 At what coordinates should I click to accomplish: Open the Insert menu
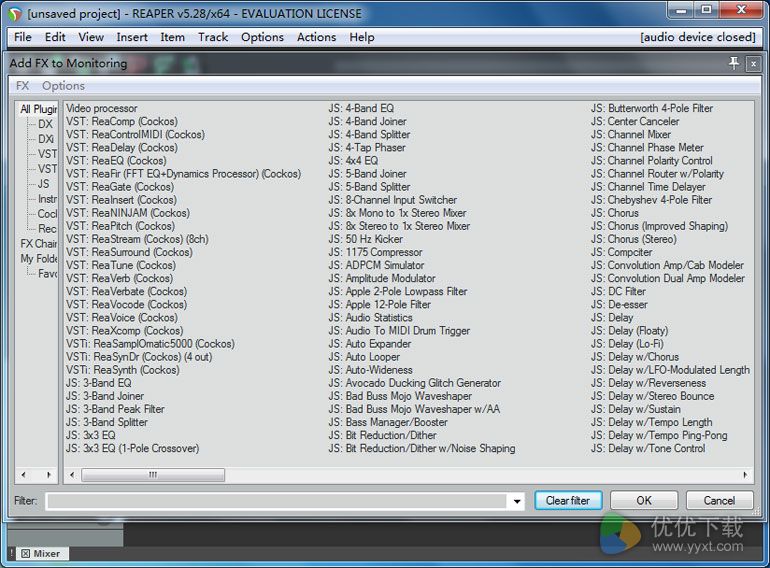[132, 37]
